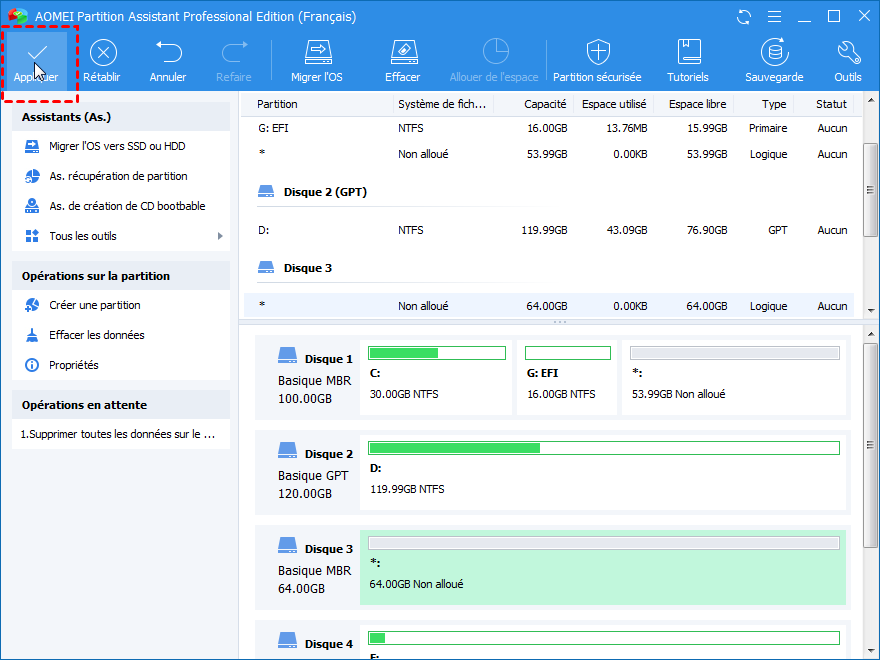Select the pending operation Supprimer toutes les données
This screenshot has height=660, width=880.
[118, 435]
